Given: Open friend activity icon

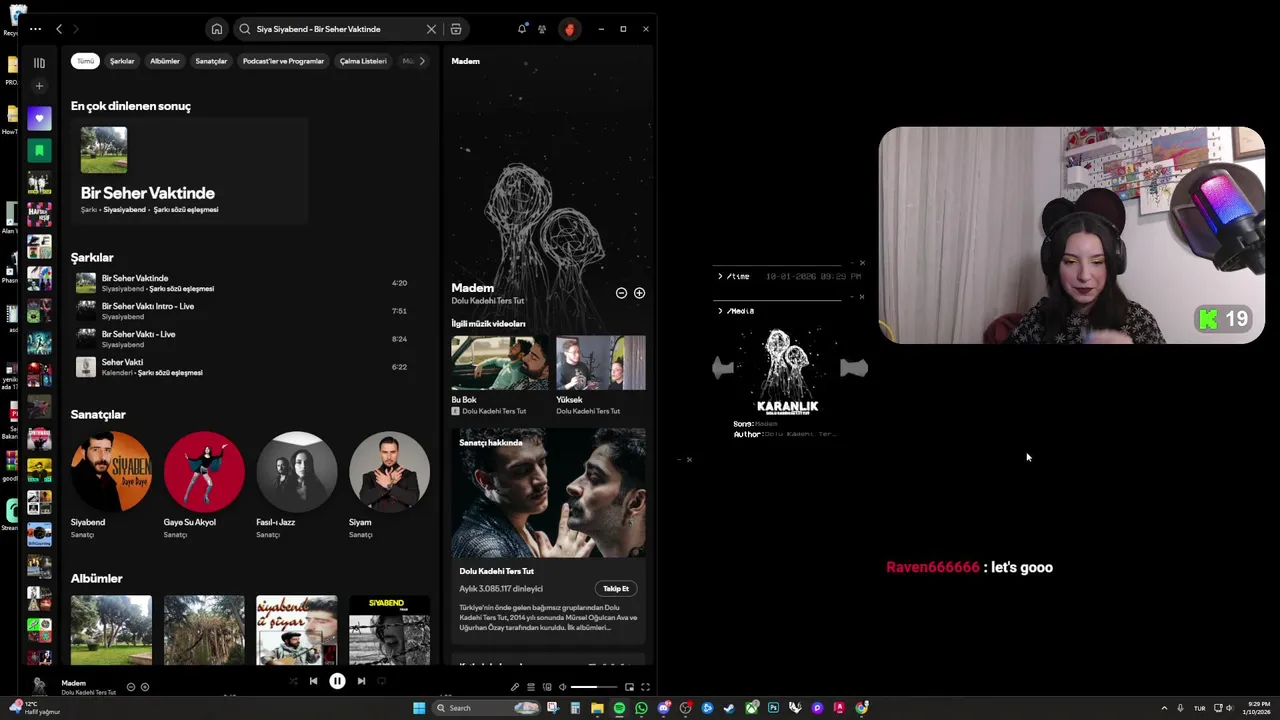Looking at the screenshot, I should 542,29.
